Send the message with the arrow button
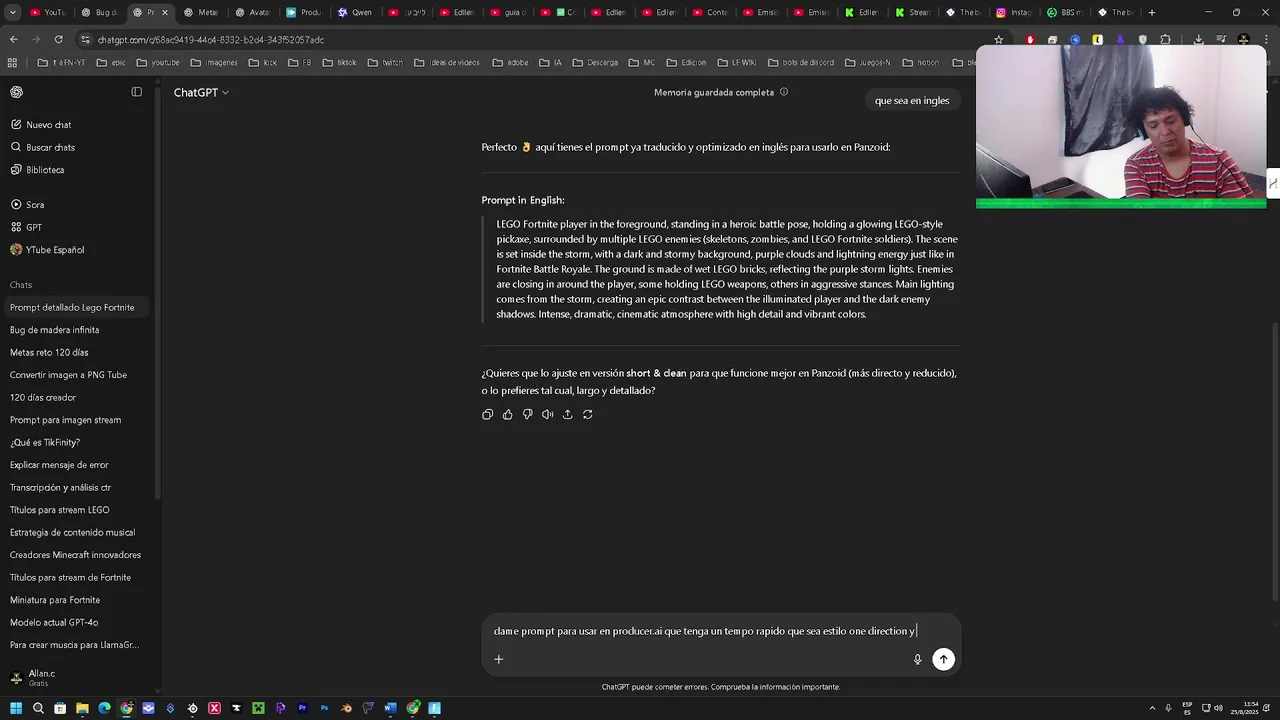1280x720 pixels. pos(943,659)
